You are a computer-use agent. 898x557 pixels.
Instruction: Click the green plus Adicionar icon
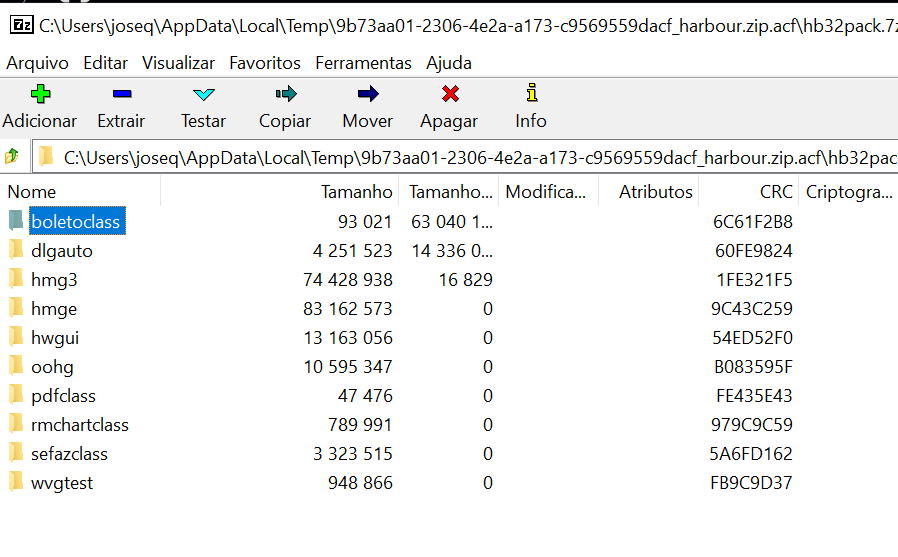point(40,94)
